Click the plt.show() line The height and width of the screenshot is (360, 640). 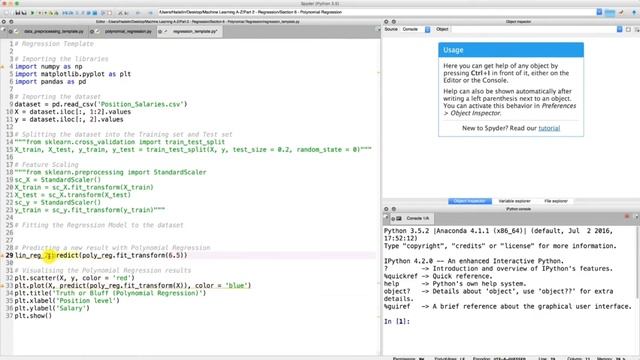pyautogui.click(x=33, y=316)
